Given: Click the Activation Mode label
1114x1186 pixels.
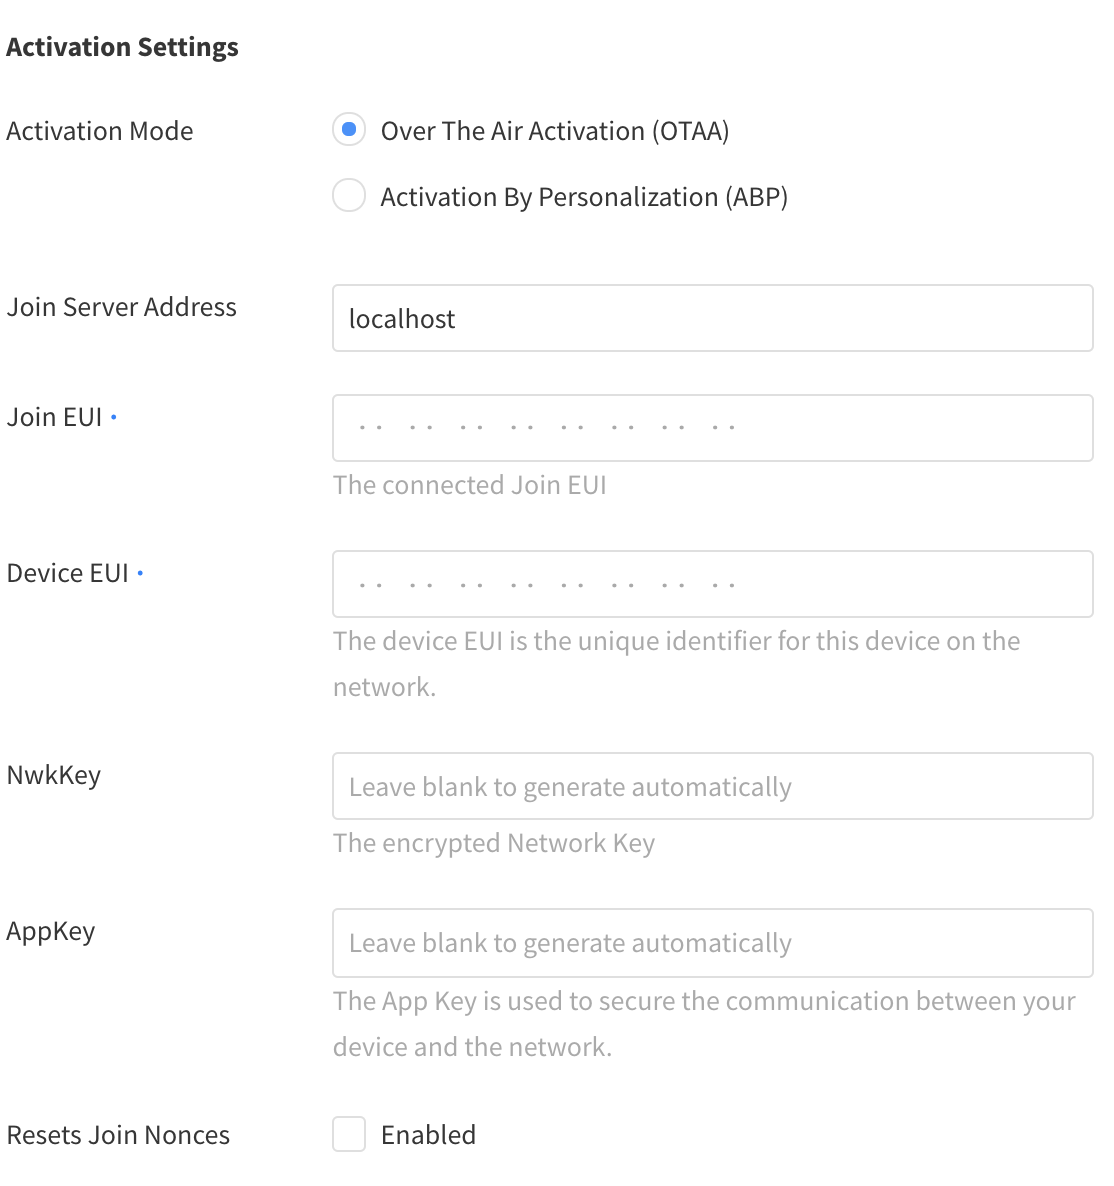Looking at the screenshot, I should tap(99, 130).
